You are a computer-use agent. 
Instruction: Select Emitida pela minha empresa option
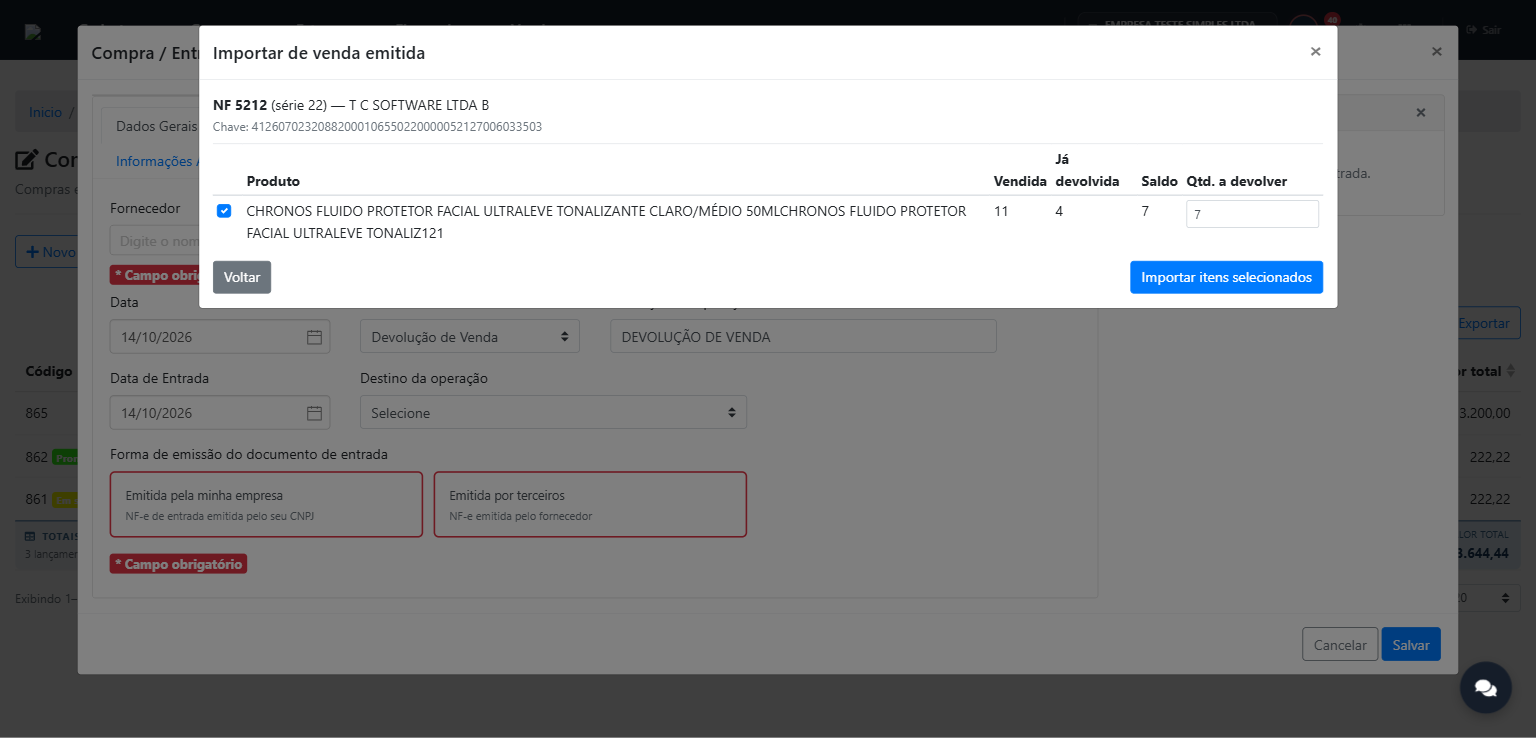266,504
